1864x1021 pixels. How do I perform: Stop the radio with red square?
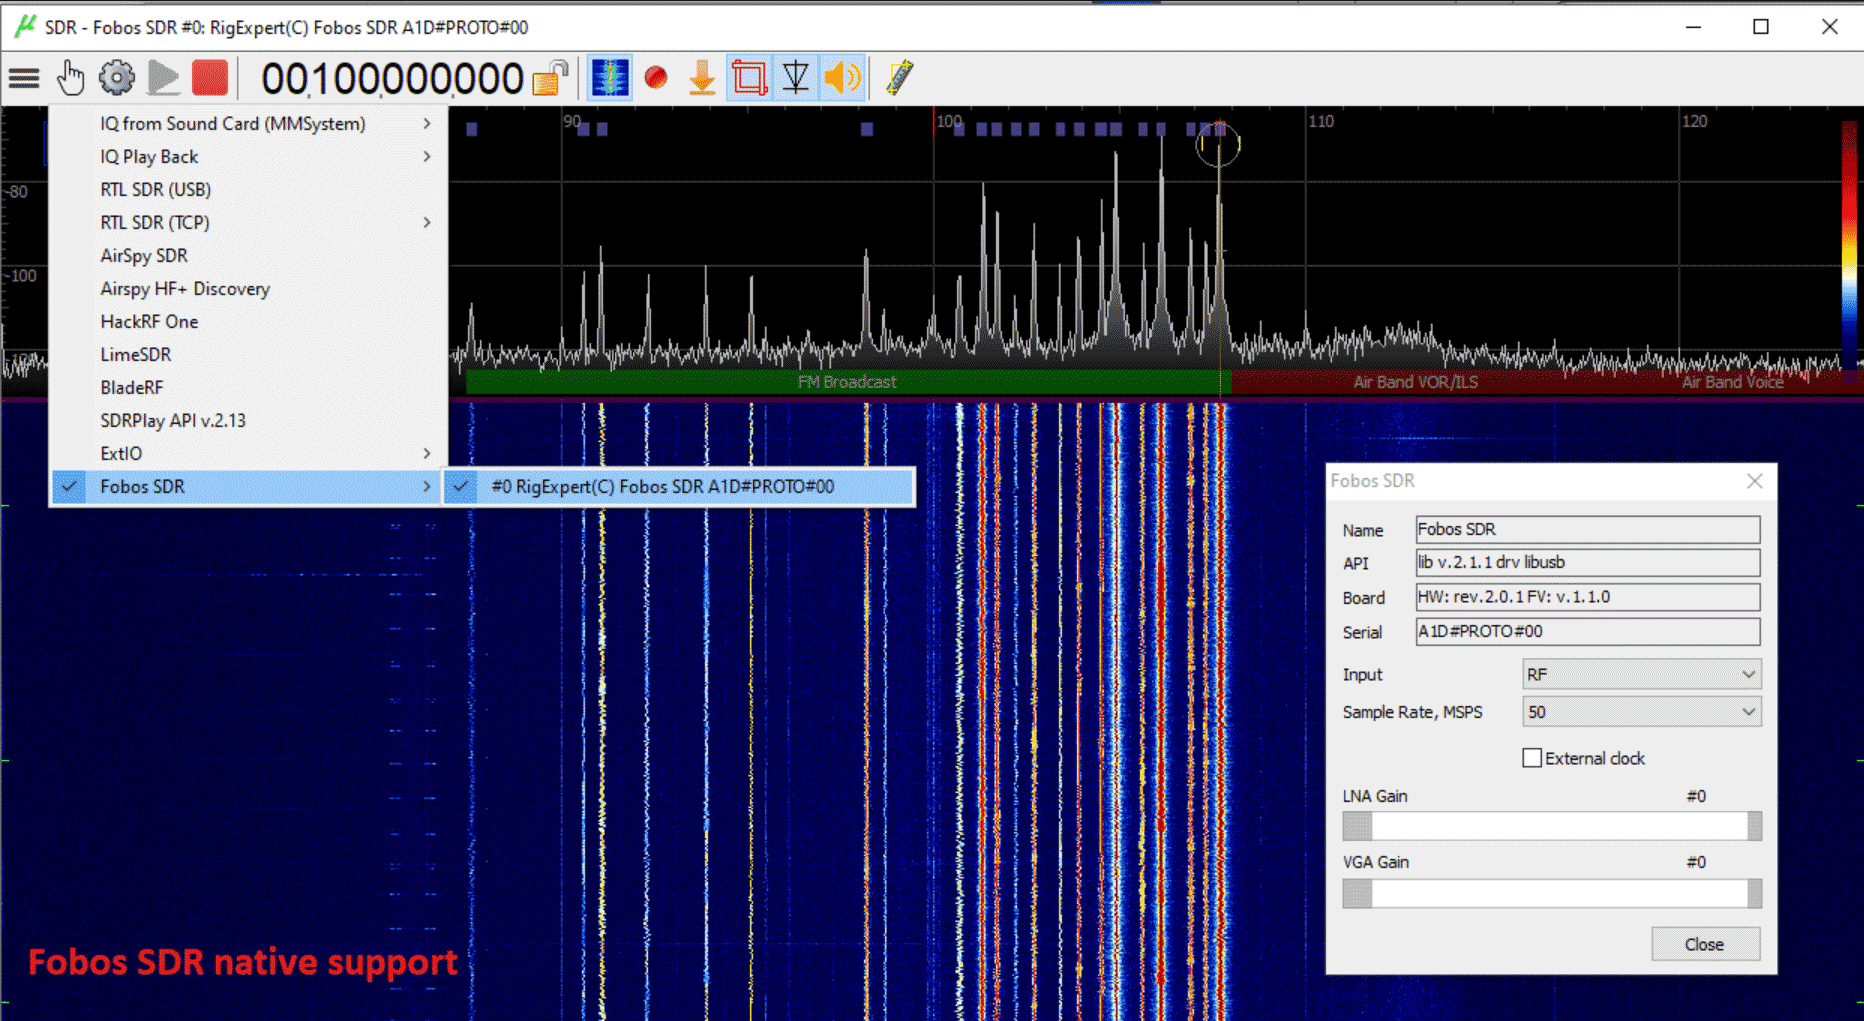tap(210, 78)
